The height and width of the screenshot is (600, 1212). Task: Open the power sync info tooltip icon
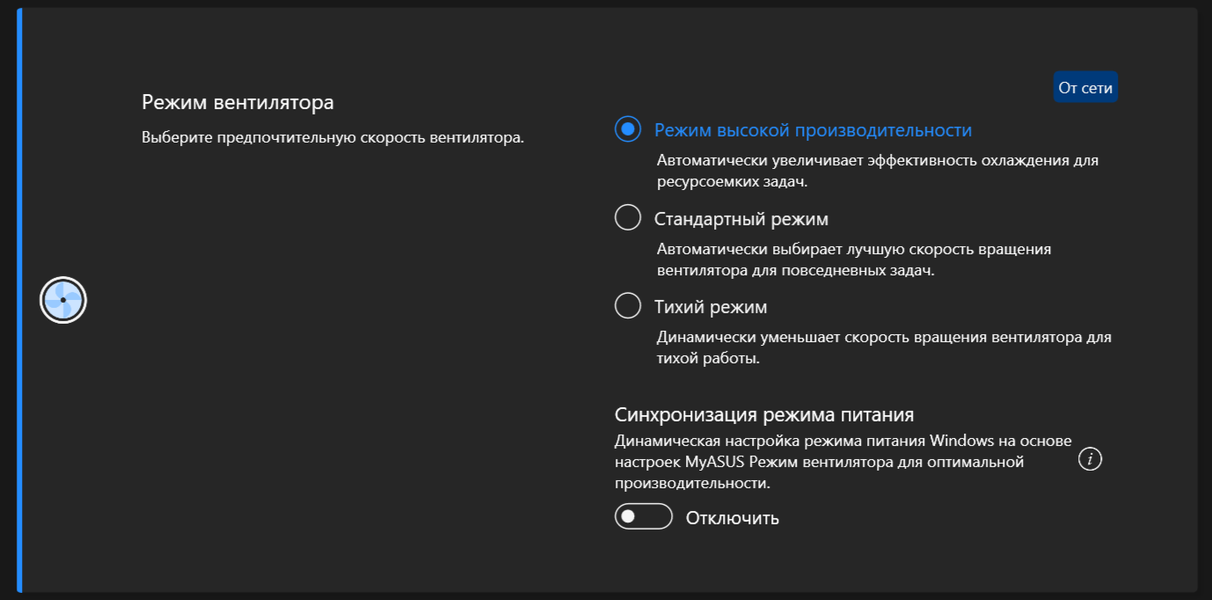[1091, 460]
